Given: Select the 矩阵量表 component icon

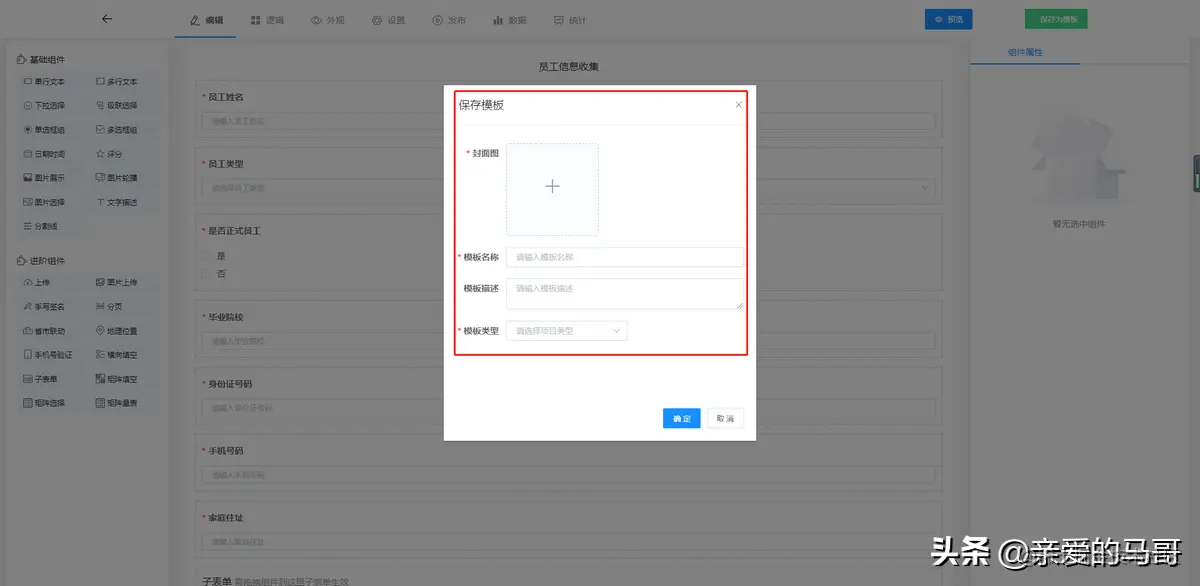Looking at the screenshot, I should [122, 402].
